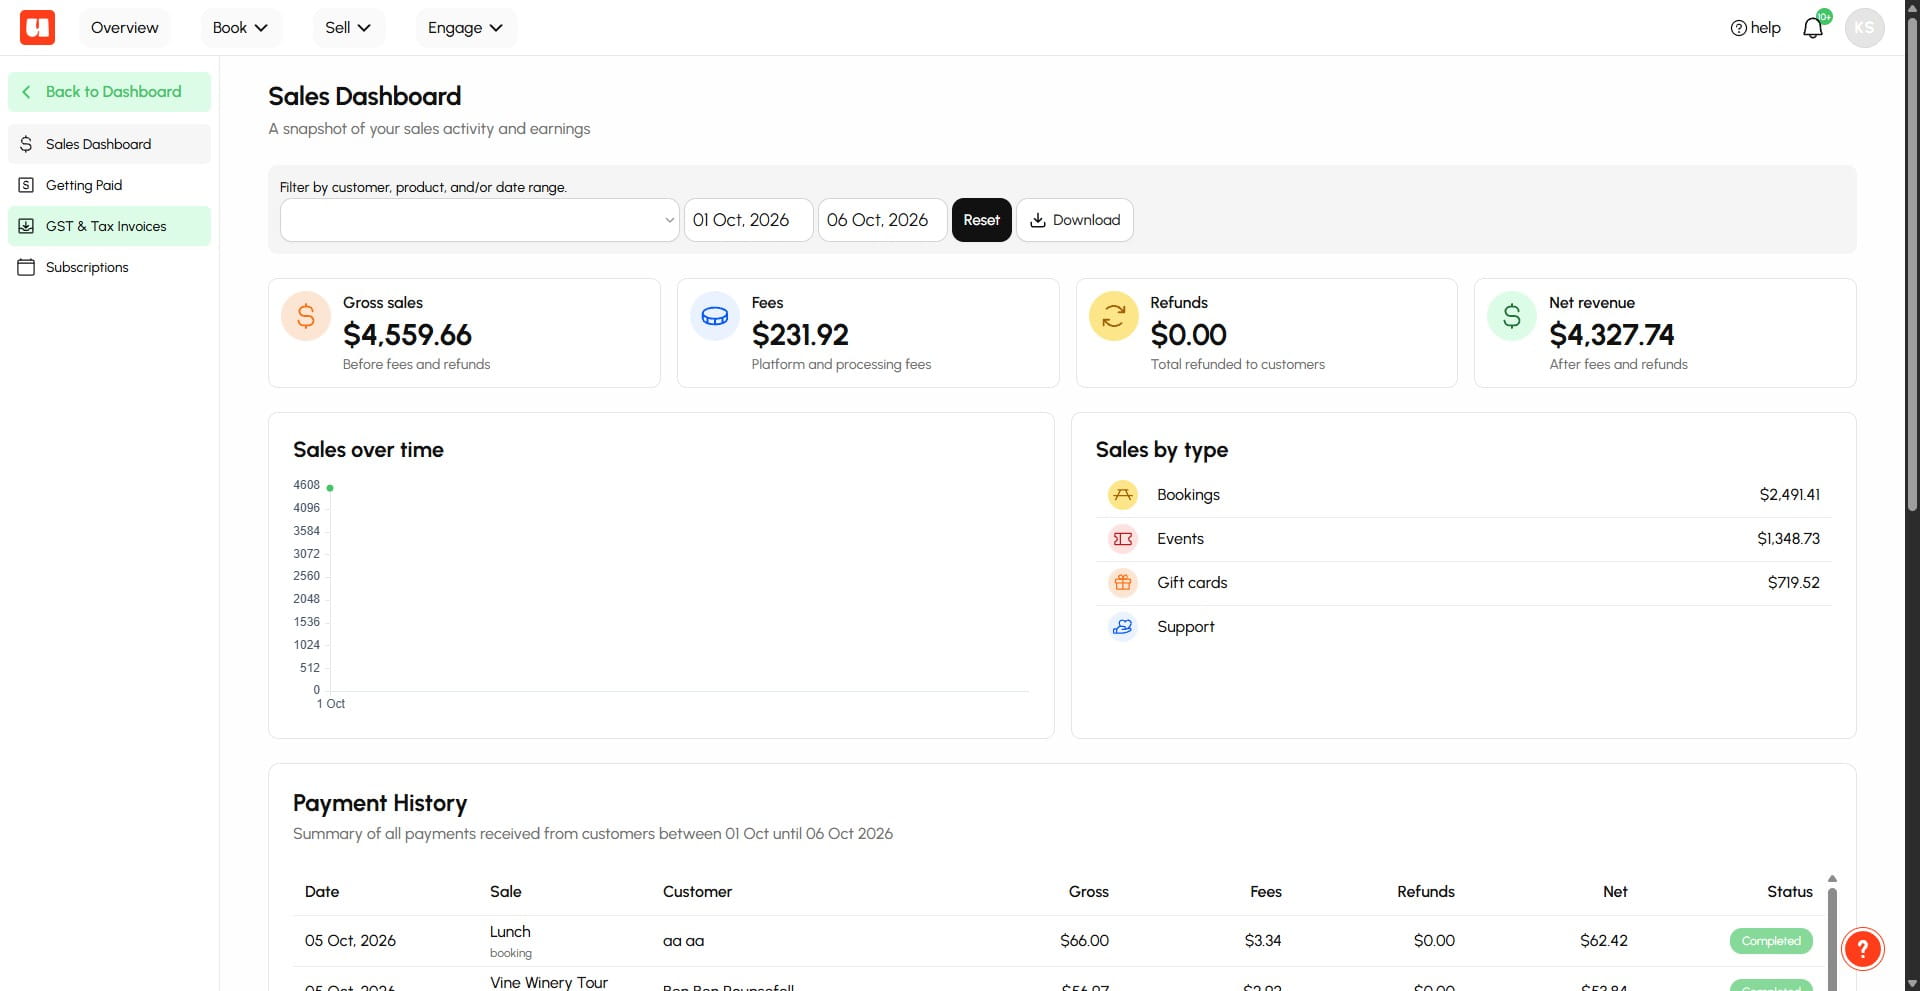
Task: Click the Status column header
Action: pos(1789,892)
